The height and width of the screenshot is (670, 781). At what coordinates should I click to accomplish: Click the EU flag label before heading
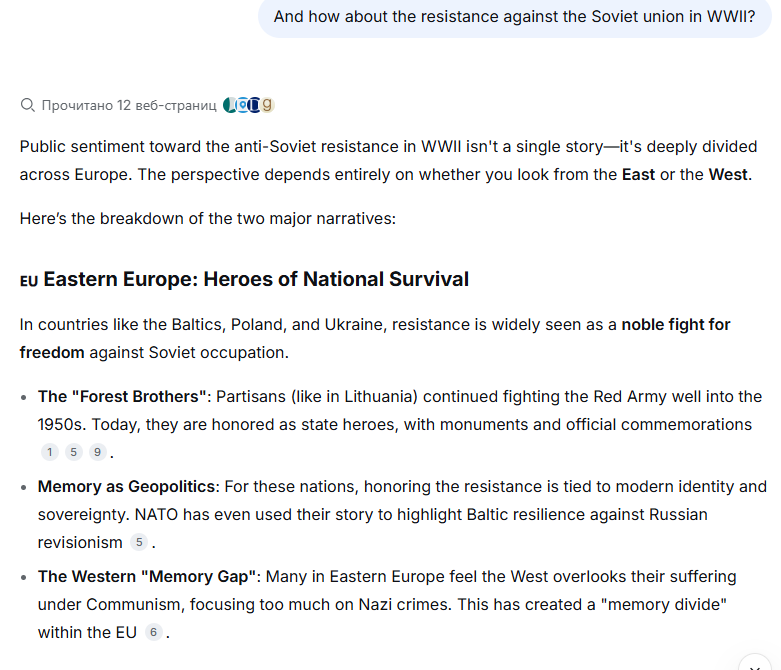click(29, 281)
